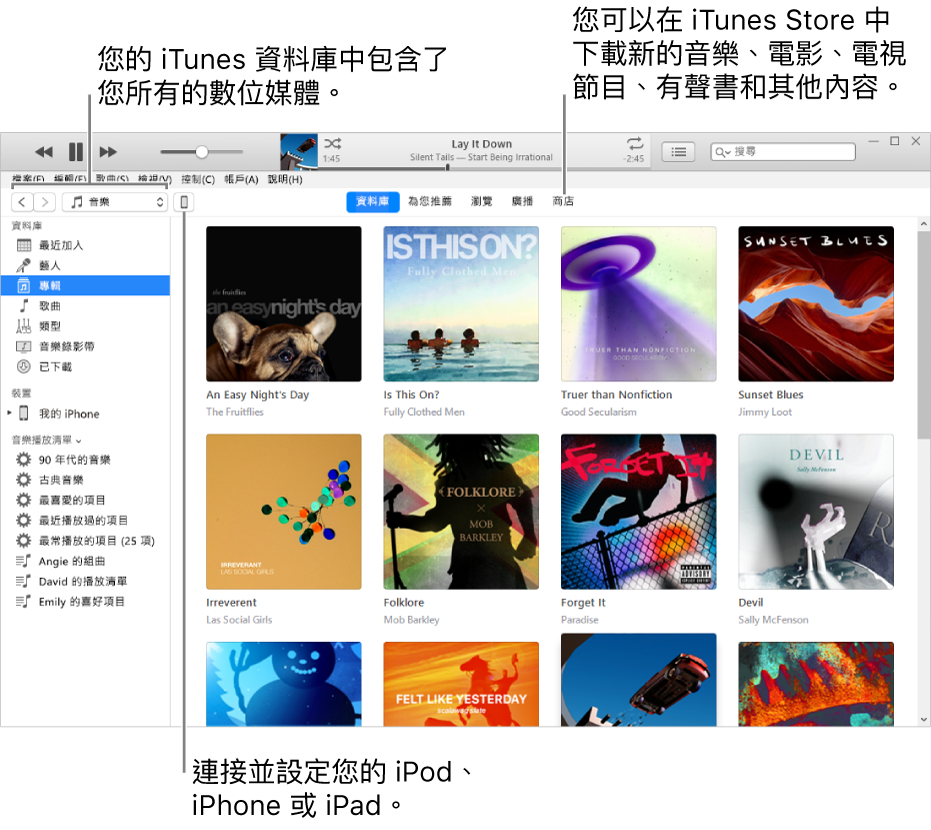Select 類型 in the sidebar
The height and width of the screenshot is (830, 931).
point(86,326)
